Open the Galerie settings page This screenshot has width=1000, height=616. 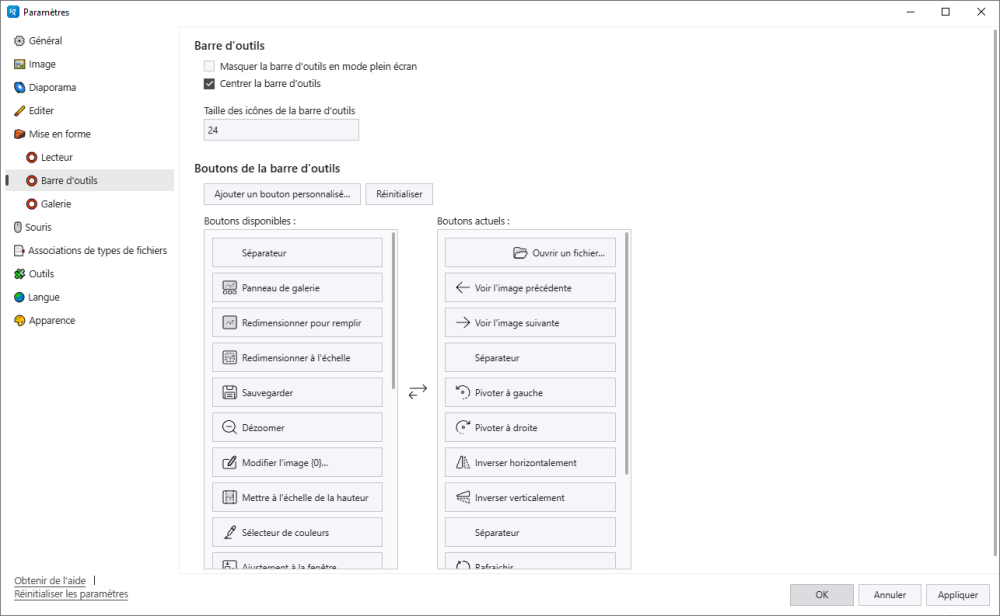[55, 204]
